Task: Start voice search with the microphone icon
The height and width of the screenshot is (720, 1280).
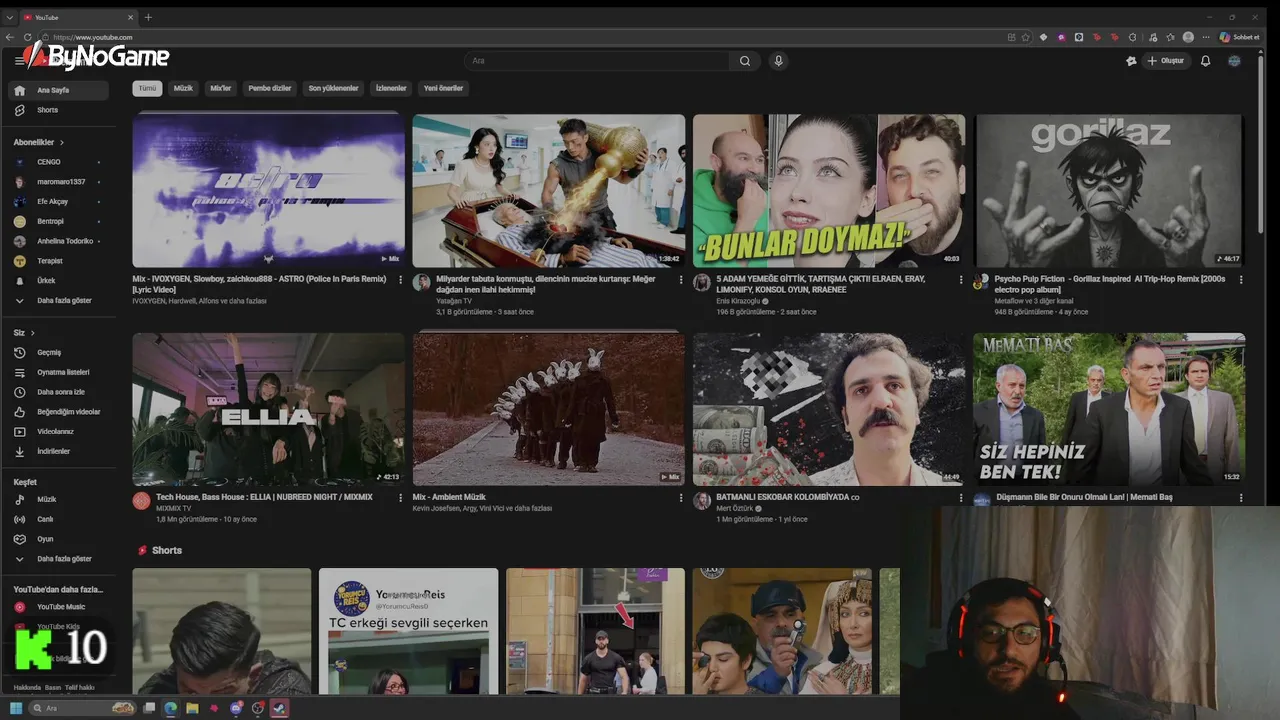Action: (x=778, y=61)
